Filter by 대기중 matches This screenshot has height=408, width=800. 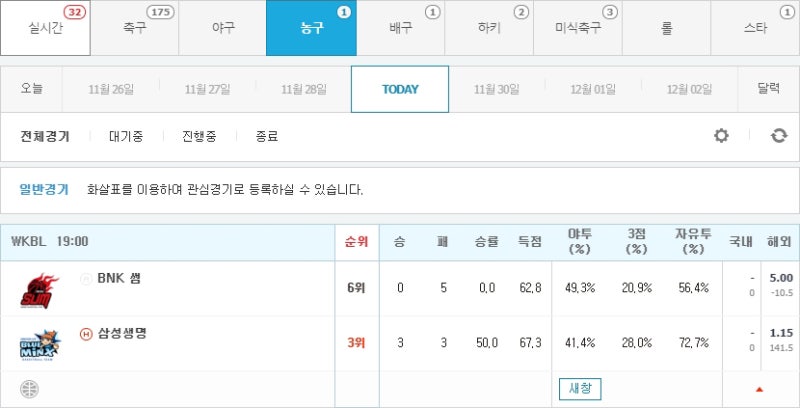click(124, 136)
